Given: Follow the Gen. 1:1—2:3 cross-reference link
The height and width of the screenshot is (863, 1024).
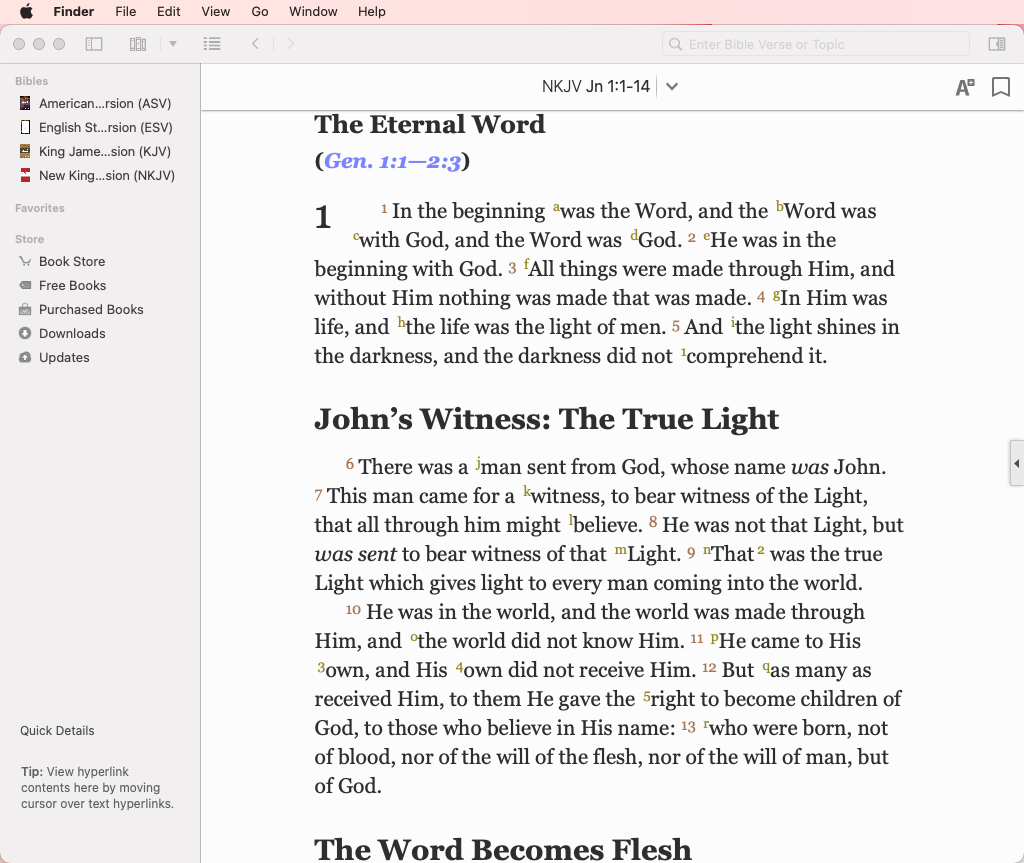Looking at the screenshot, I should point(392,161).
